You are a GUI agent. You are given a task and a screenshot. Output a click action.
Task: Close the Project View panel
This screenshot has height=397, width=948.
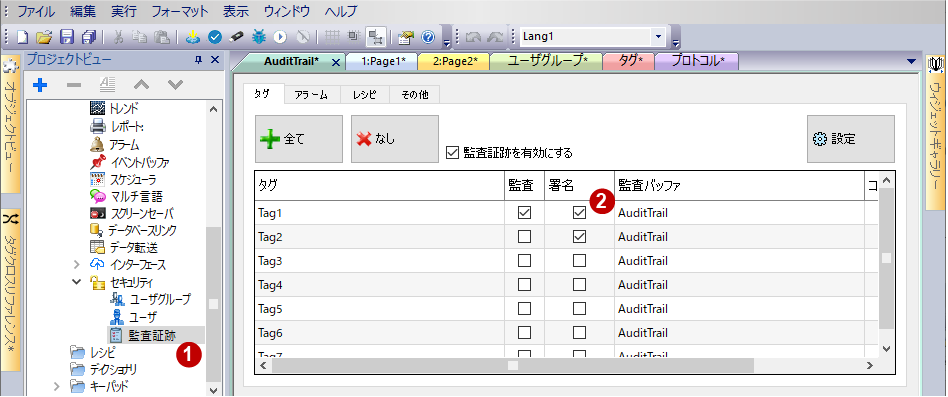[x=214, y=60]
